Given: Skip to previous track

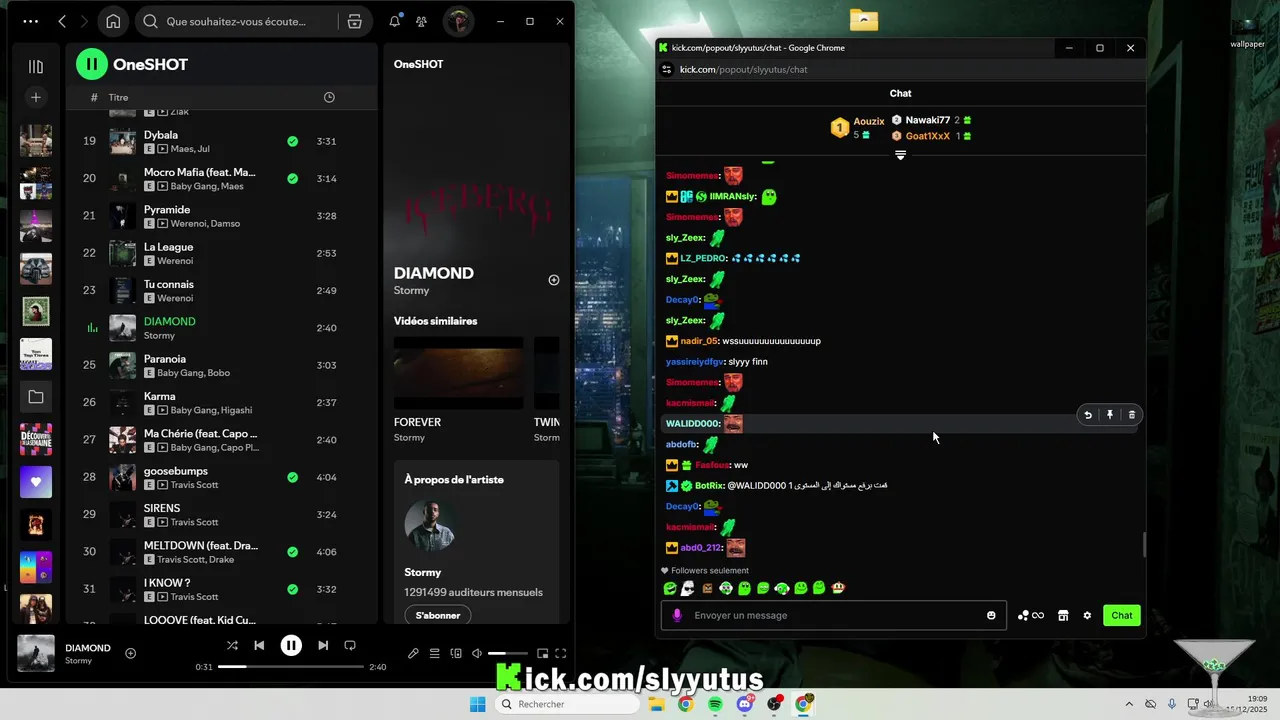Looking at the screenshot, I should pyautogui.click(x=259, y=645).
